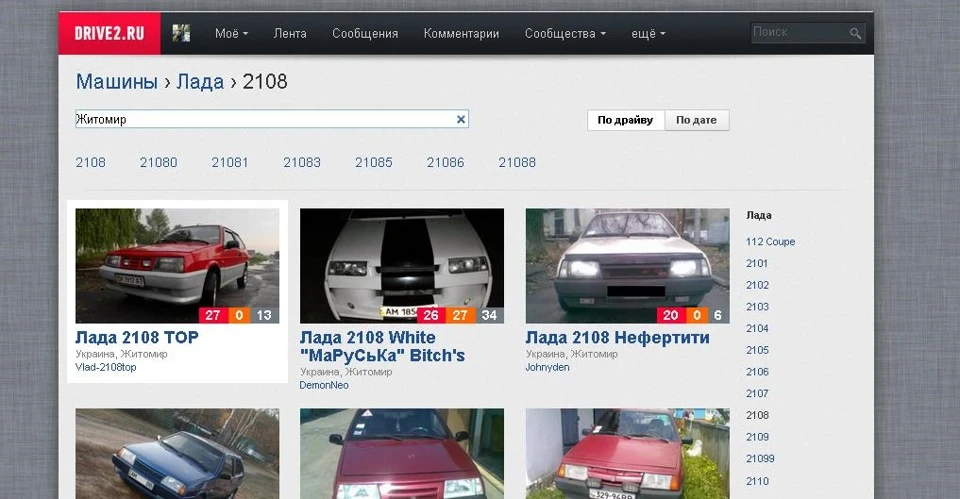Clear the Житомир filter with the X

click(x=461, y=119)
